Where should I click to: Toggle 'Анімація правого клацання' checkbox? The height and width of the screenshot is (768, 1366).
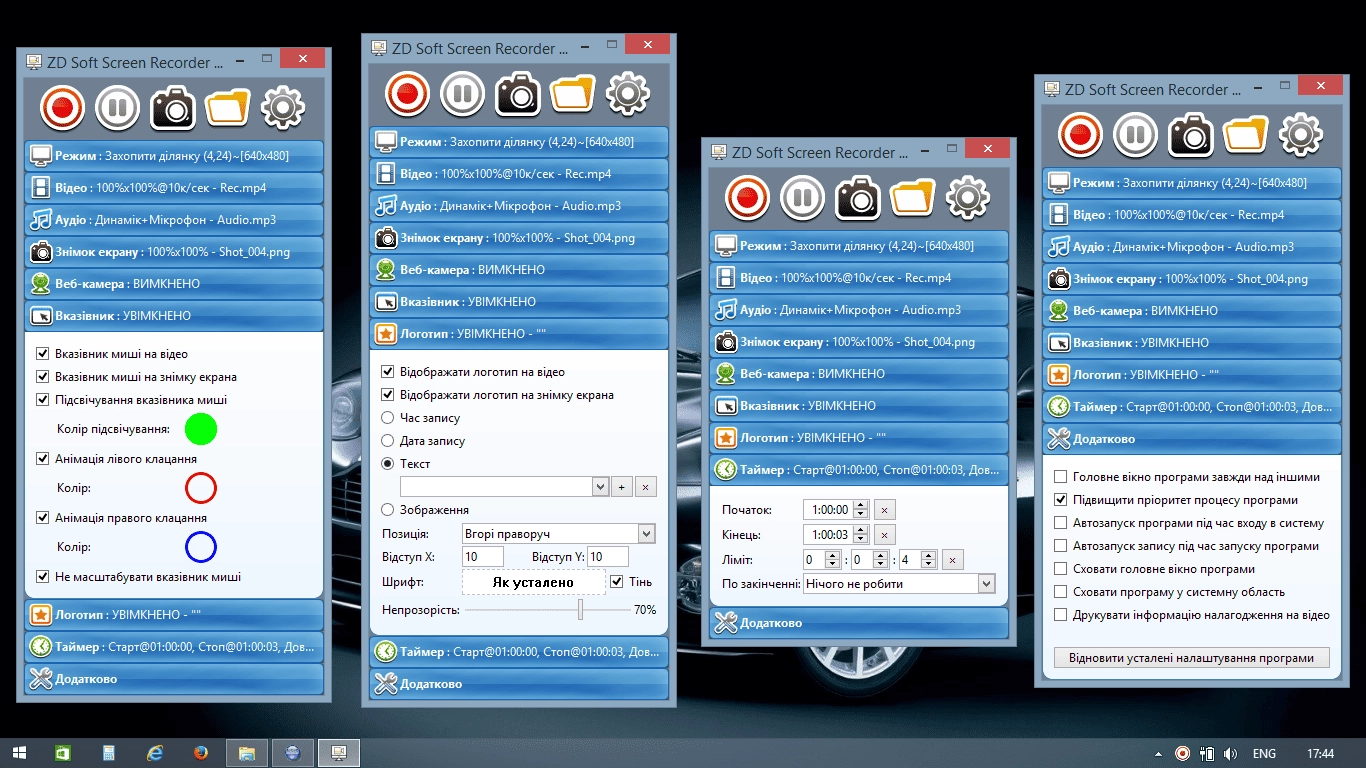(42, 518)
